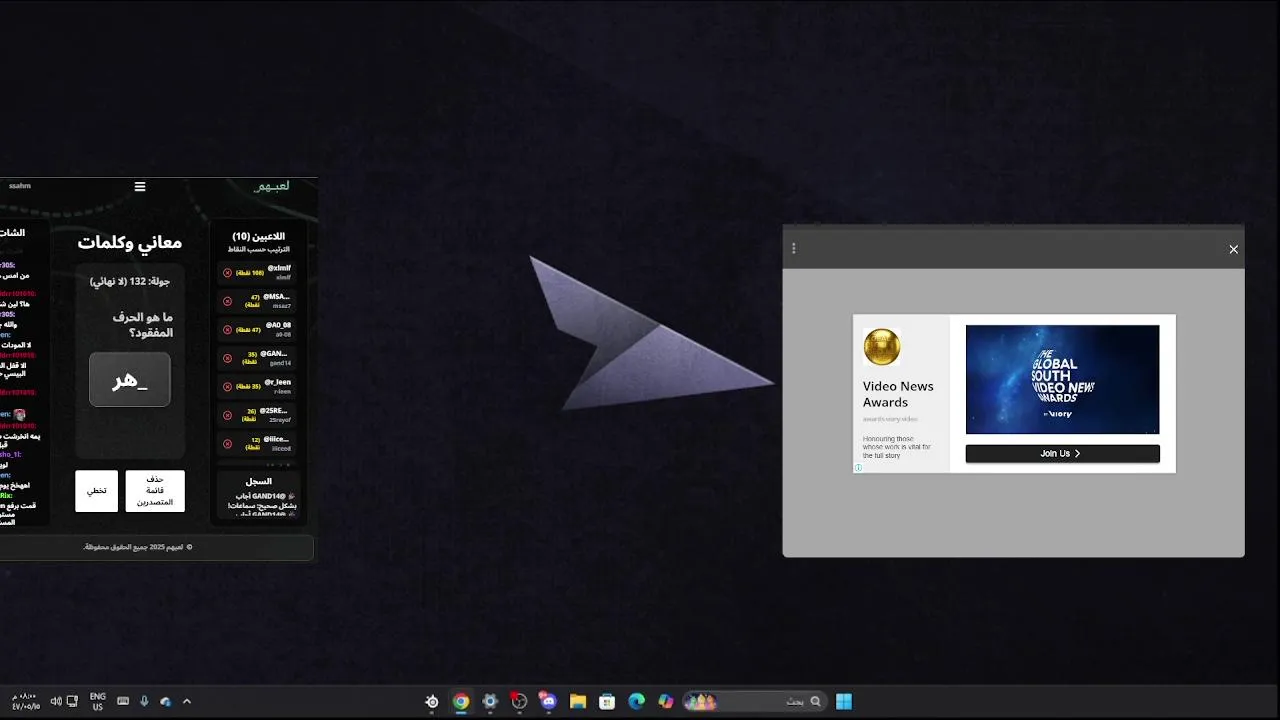Click the اللاعبين (10) players heading
Image resolution: width=1280 pixels, height=720 pixels.
click(258, 237)
